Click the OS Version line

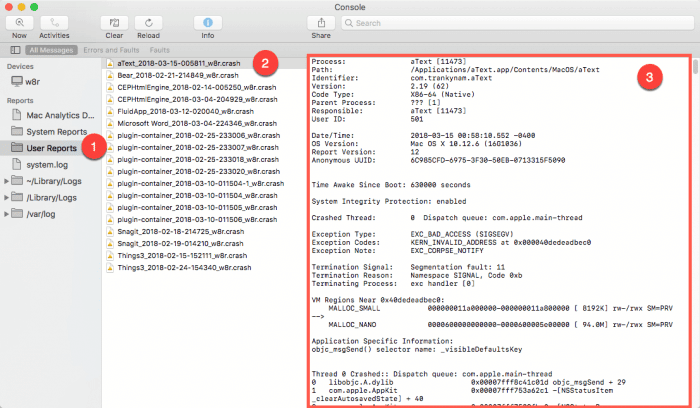point(417,144)
